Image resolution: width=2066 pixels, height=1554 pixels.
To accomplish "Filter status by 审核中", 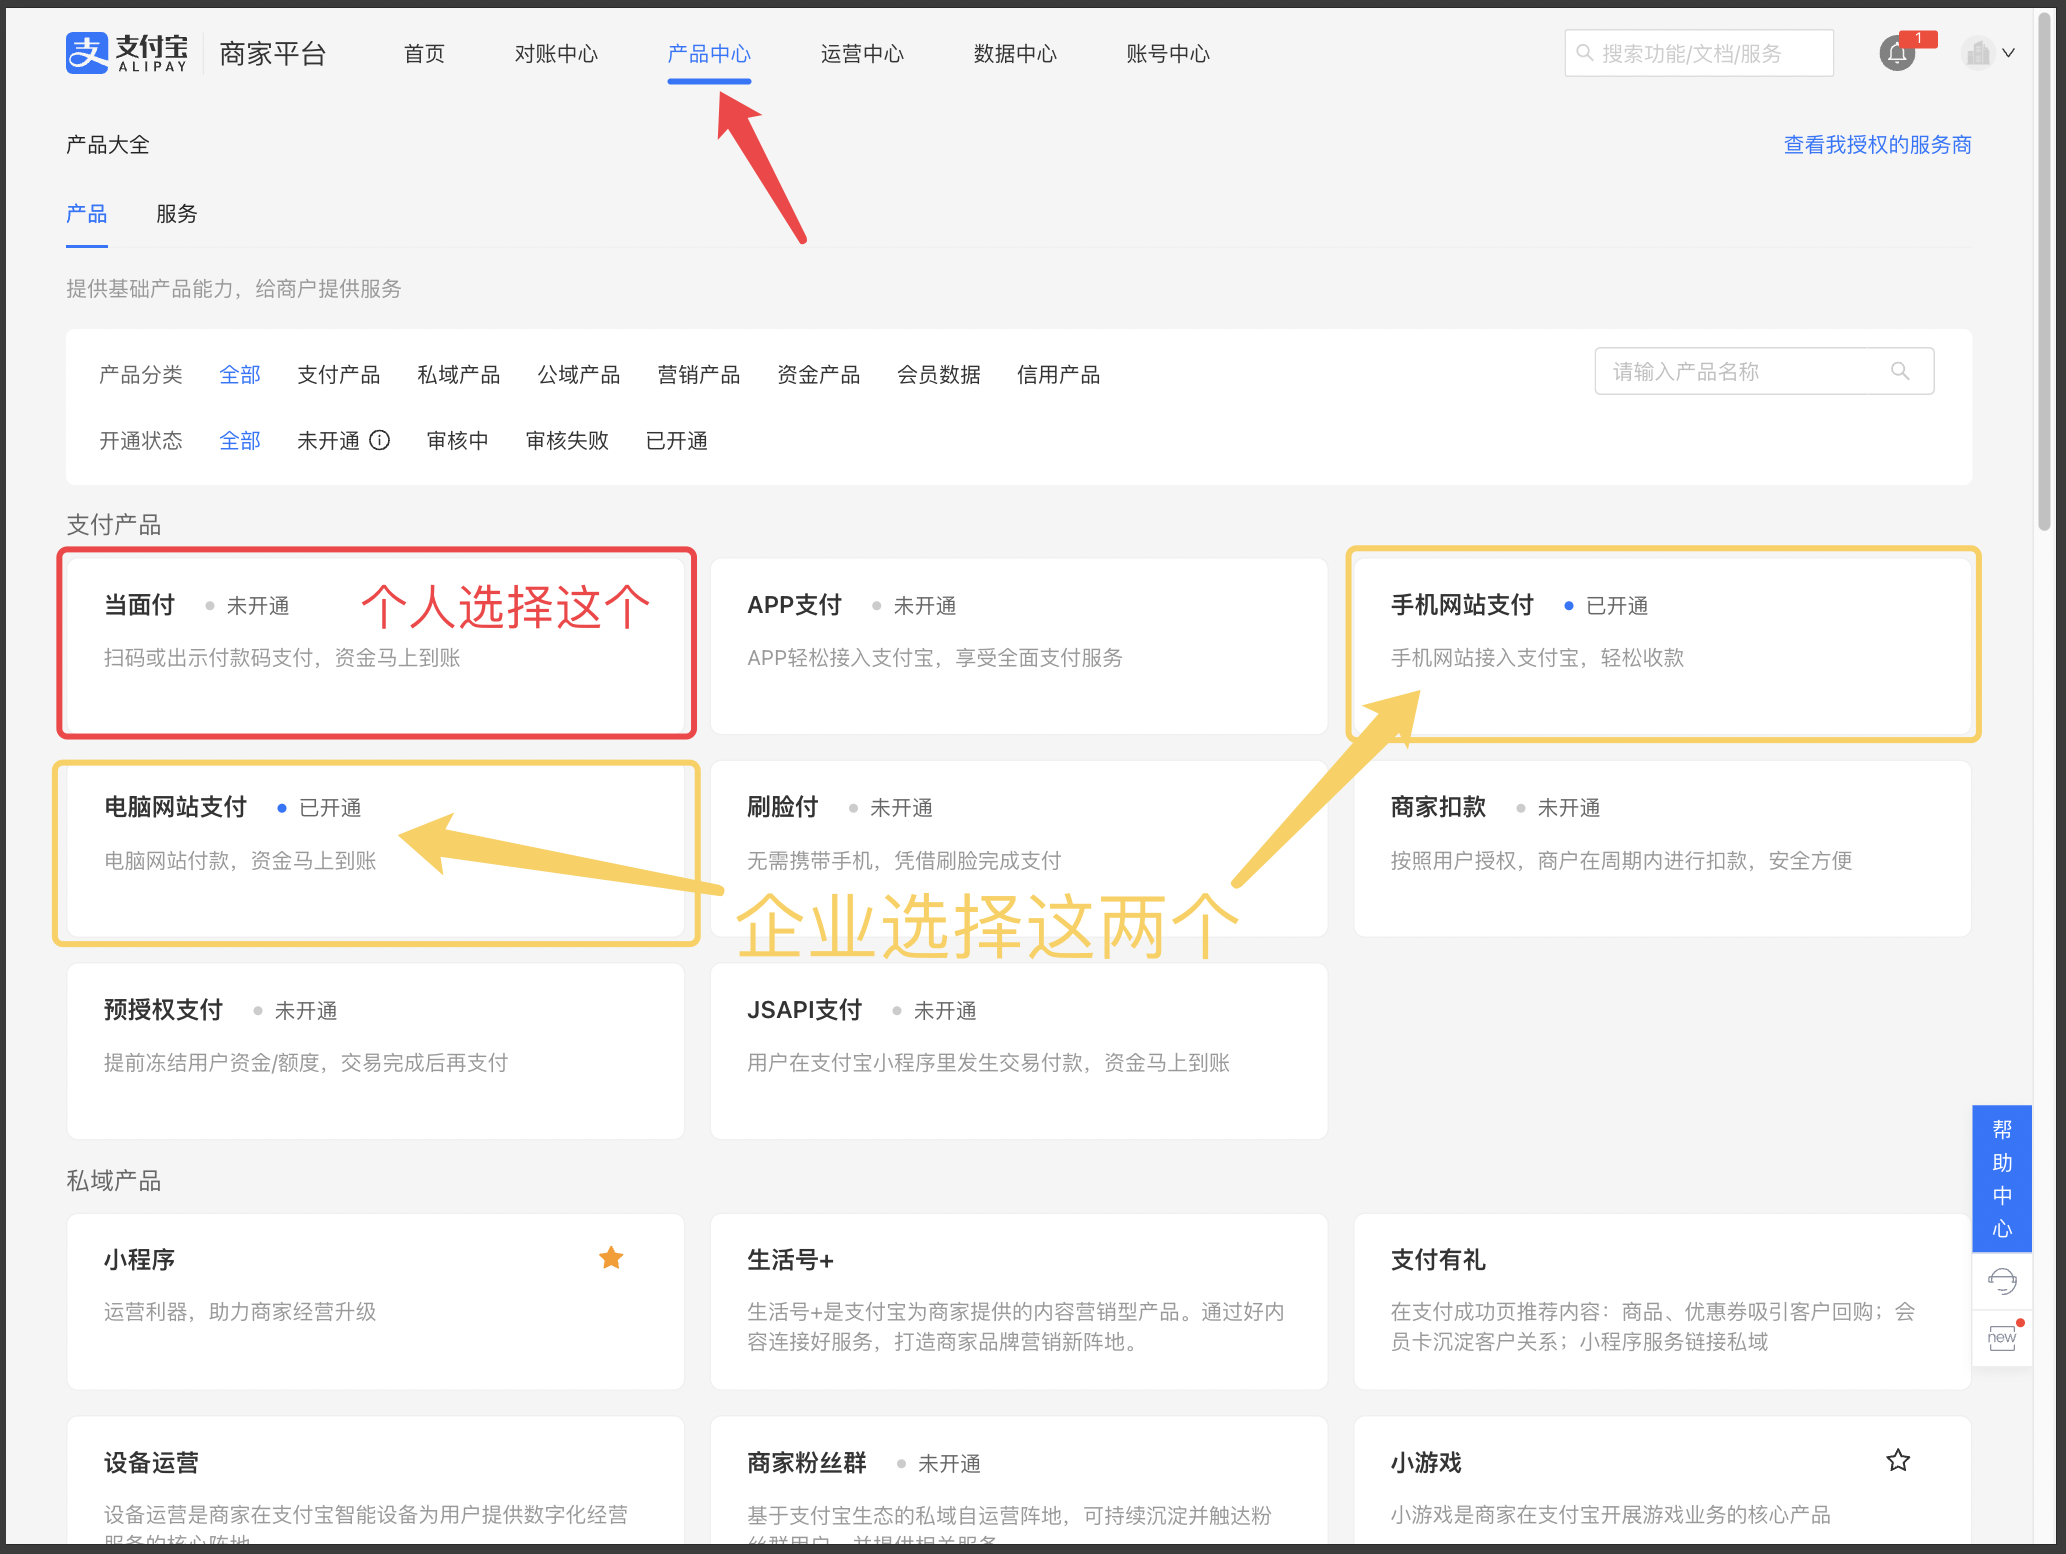I will (458, 441).
